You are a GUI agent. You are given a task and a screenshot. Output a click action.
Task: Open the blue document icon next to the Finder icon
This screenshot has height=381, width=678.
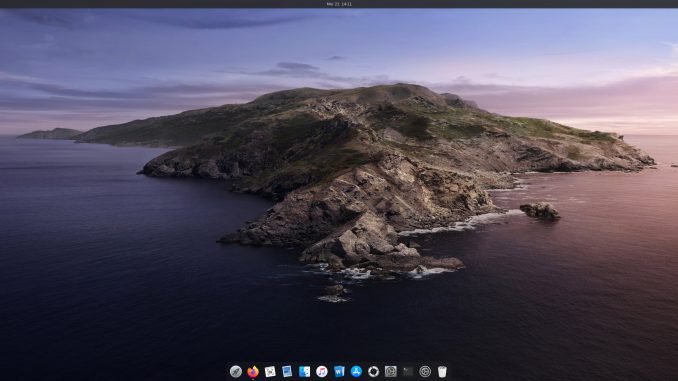click(x=287, y=371)
